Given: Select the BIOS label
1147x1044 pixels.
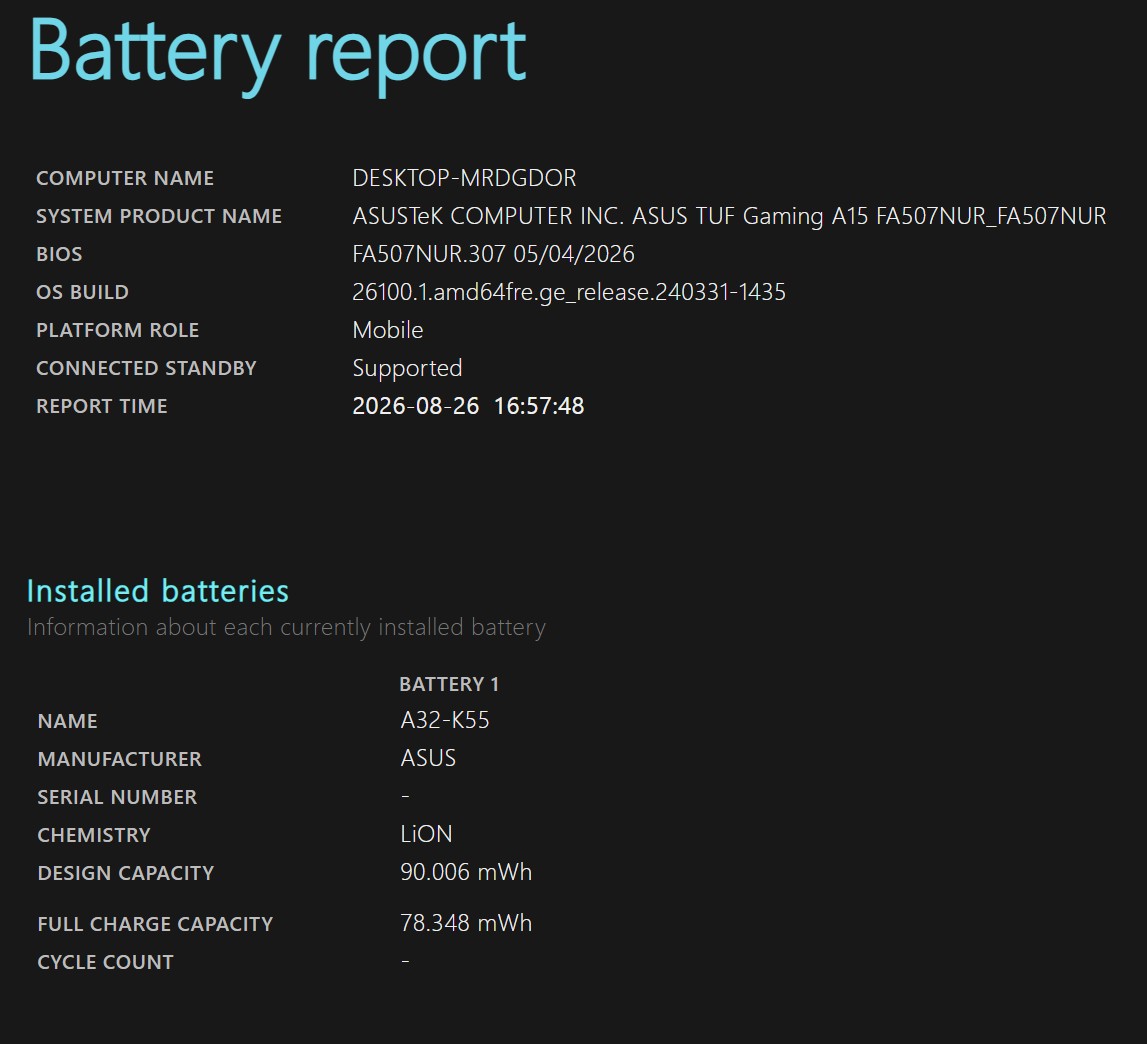Looking at the screenshot, I should tap(59, 254).
